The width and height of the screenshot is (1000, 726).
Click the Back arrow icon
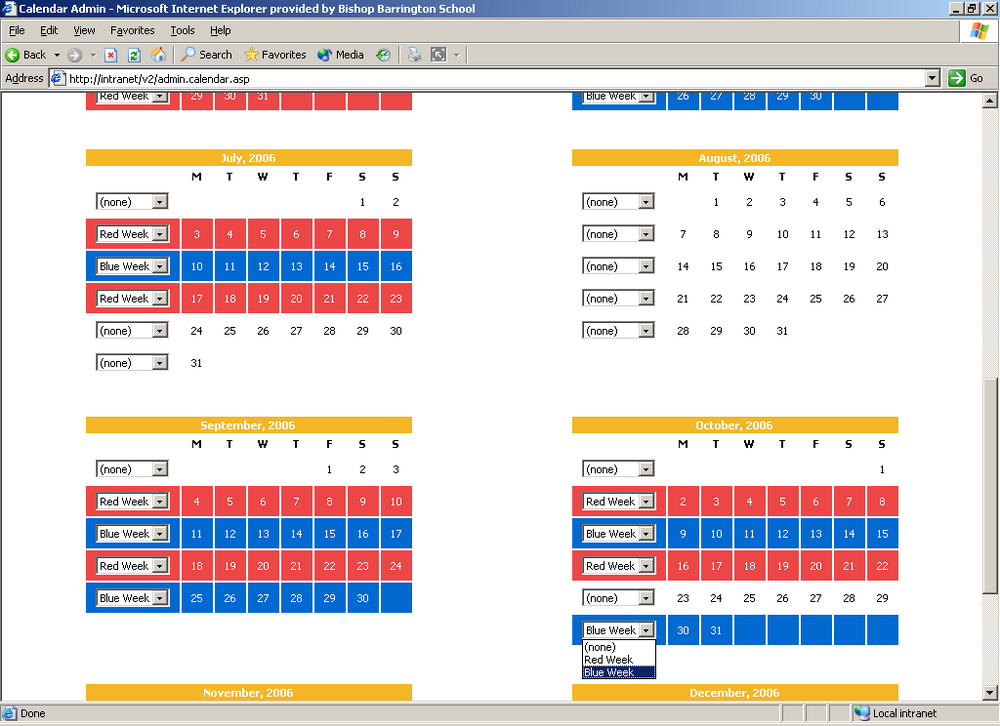12,55
